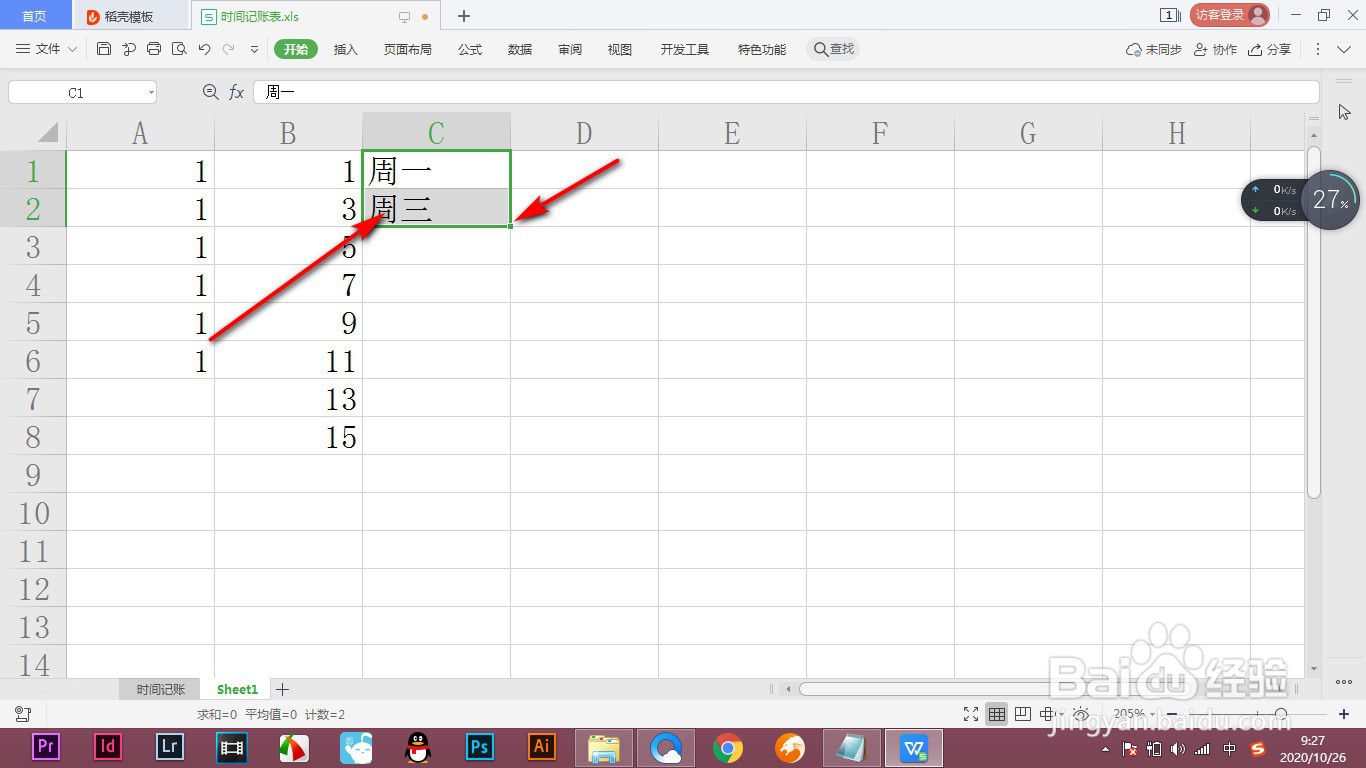Switch to page layout view icon
The width and height of the screenshot is (1366, 768).
(1022, 714)
